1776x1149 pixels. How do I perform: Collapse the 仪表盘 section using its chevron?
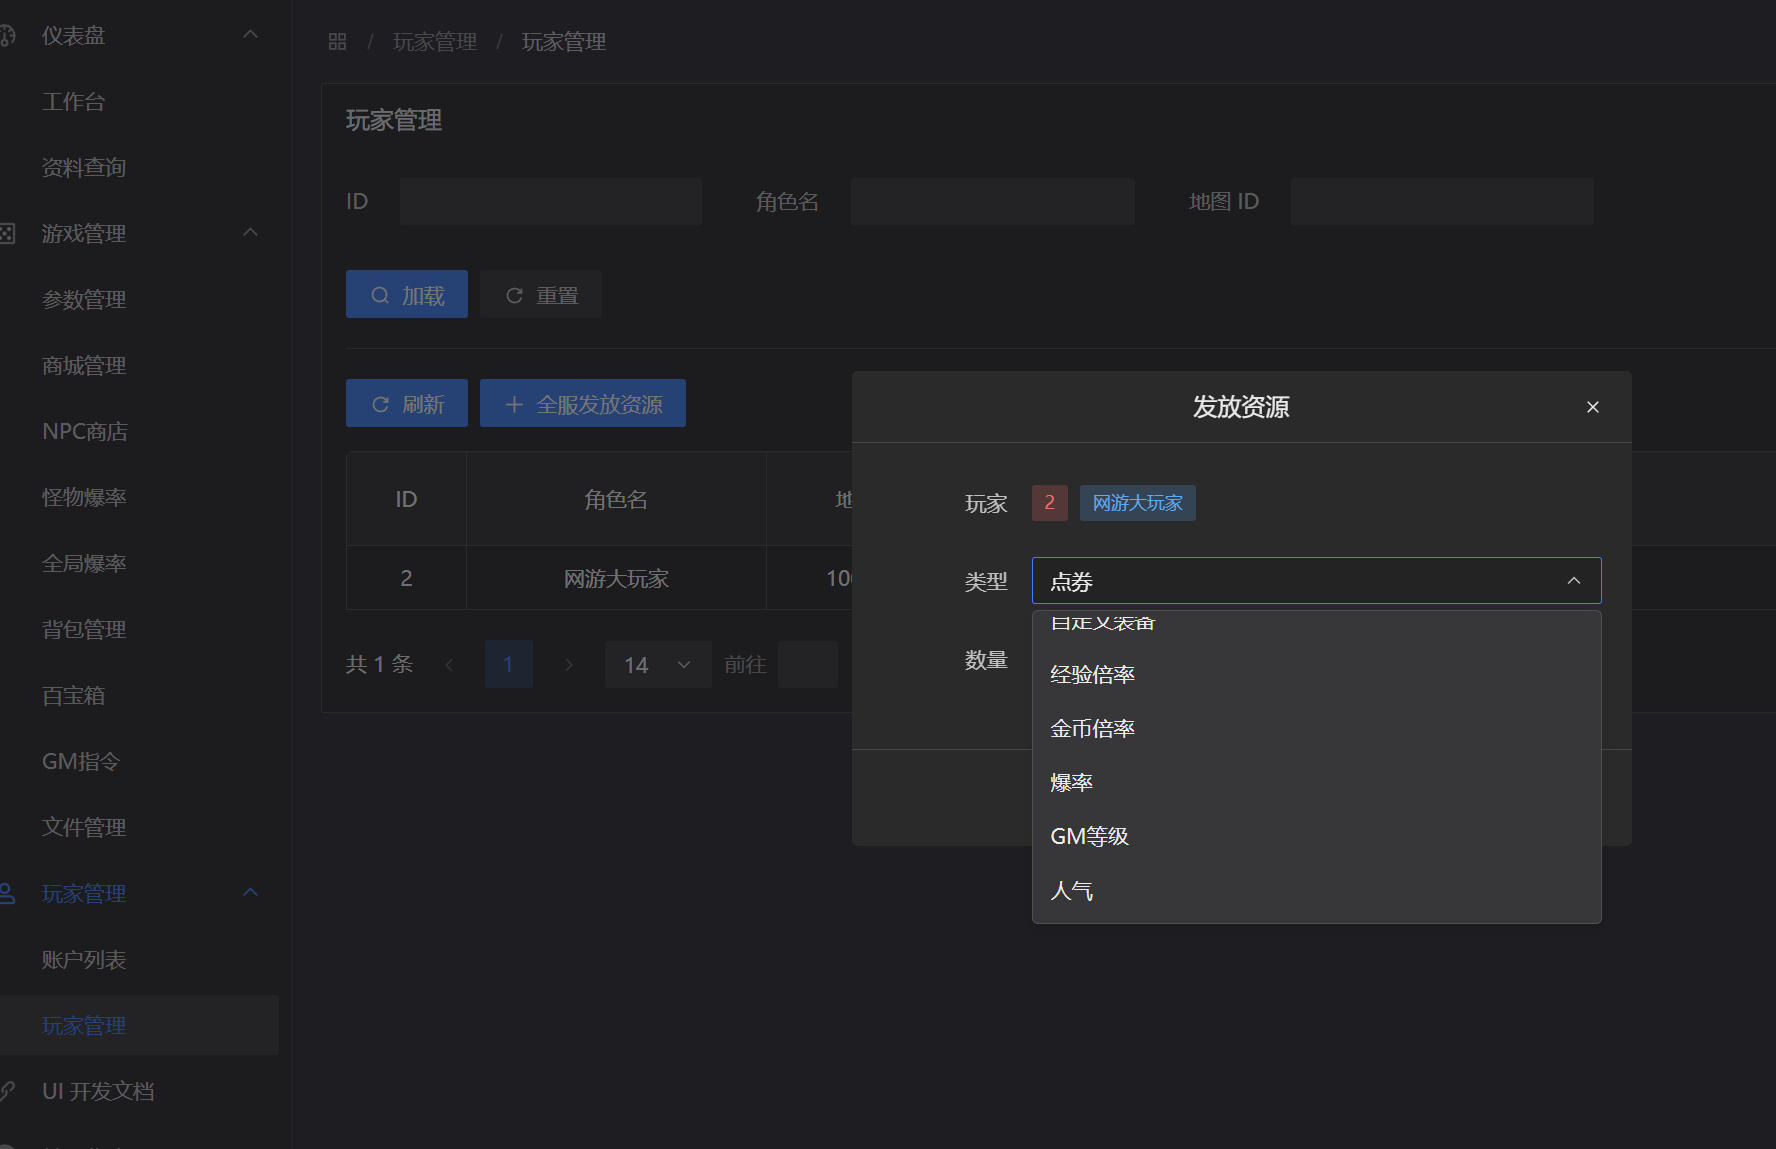pos(250,33)
